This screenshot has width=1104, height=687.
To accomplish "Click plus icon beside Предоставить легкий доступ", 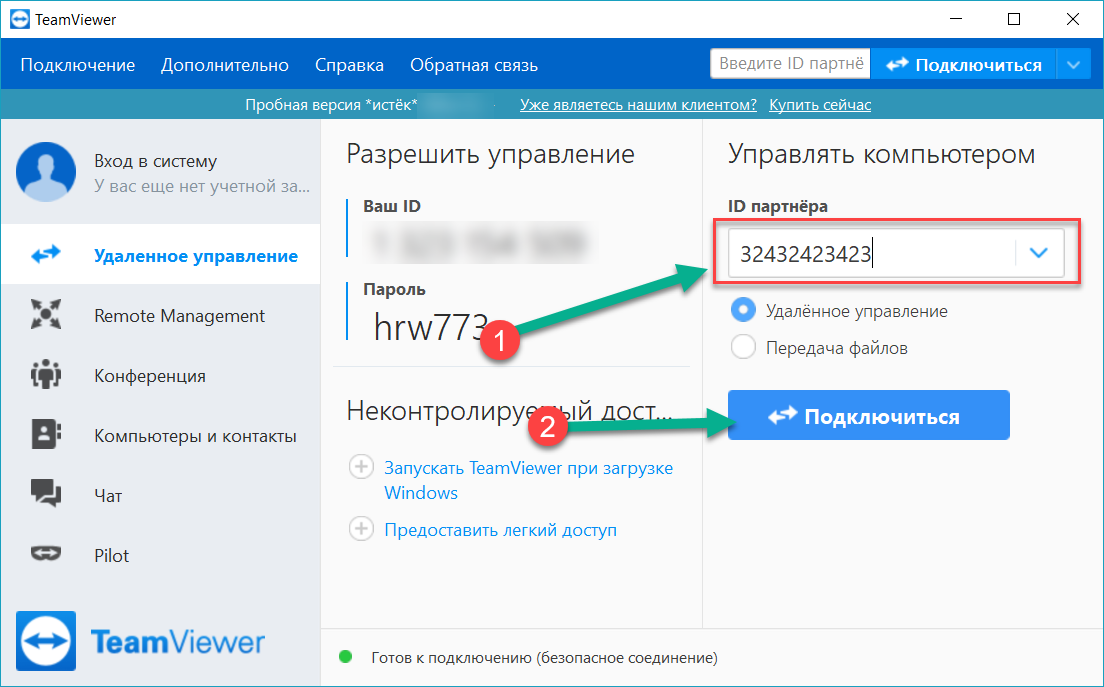I will (x=361, y=529).
